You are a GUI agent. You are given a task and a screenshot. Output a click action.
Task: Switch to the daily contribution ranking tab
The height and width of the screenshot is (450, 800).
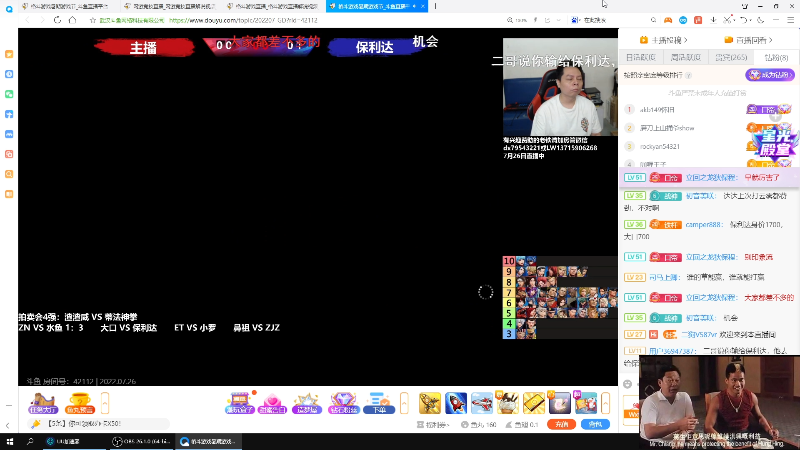point(640,57)
